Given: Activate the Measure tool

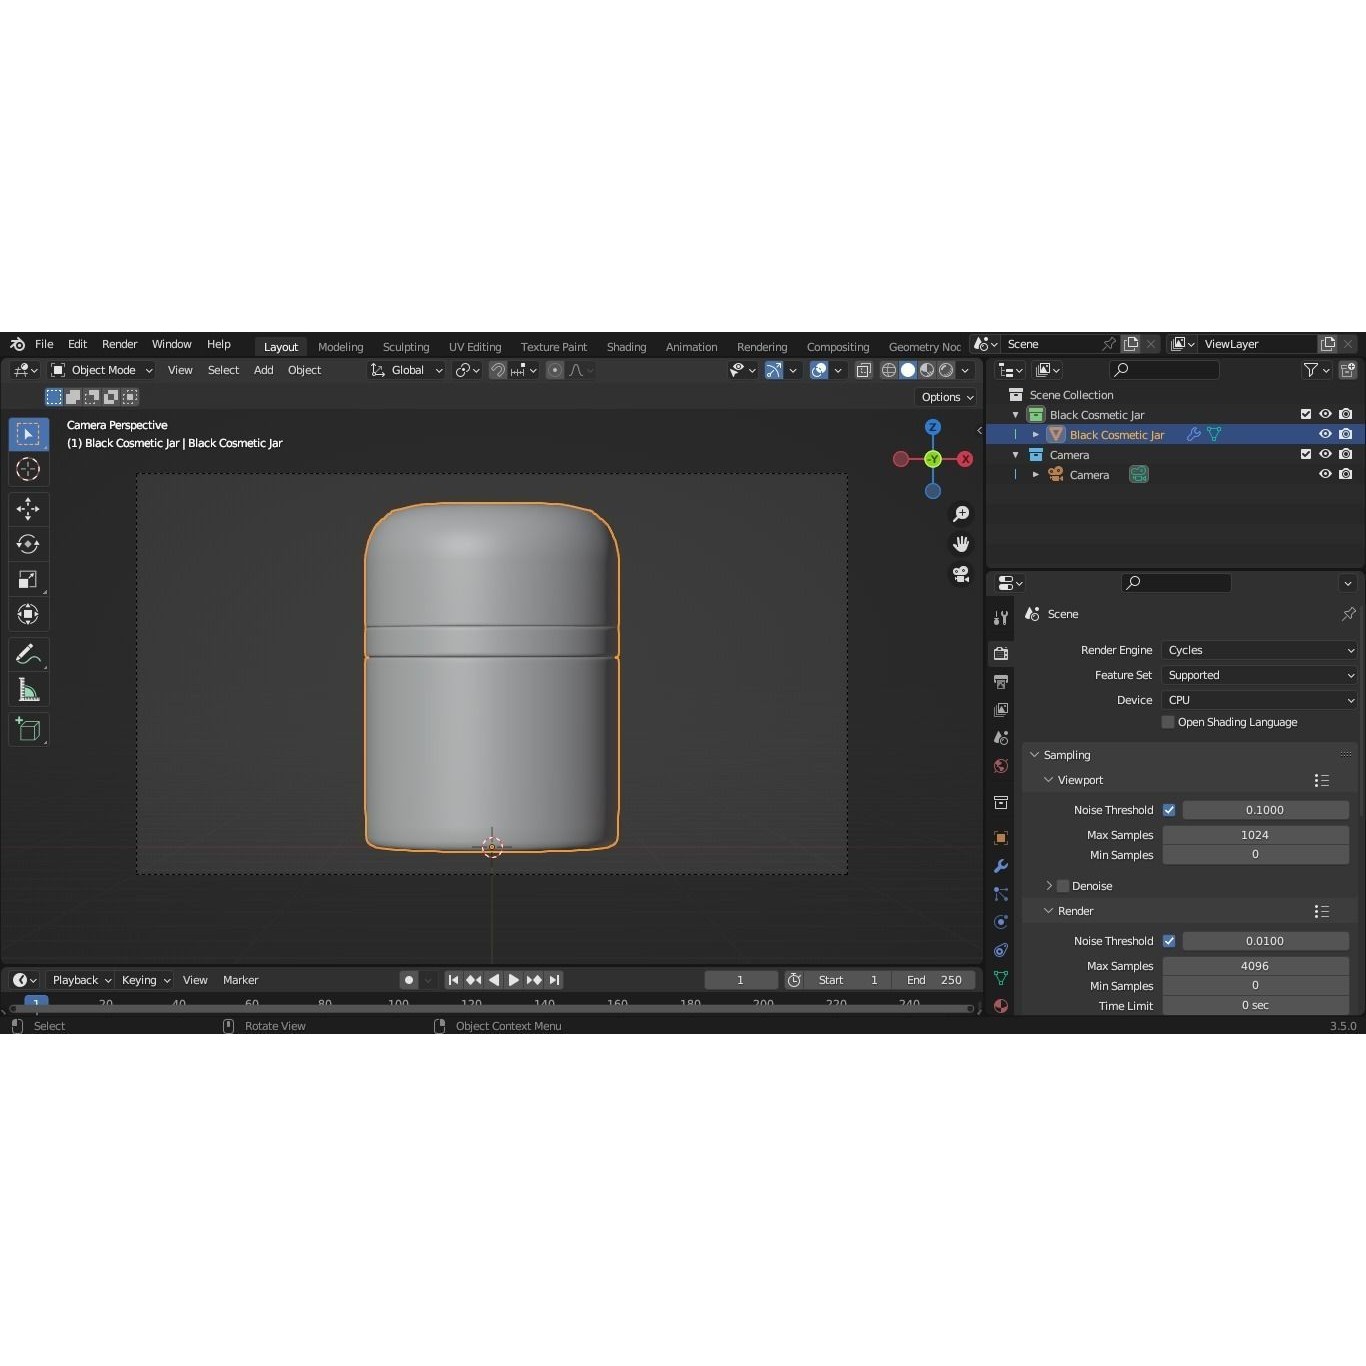Looking at the screenshot, I should pos(28,689).
